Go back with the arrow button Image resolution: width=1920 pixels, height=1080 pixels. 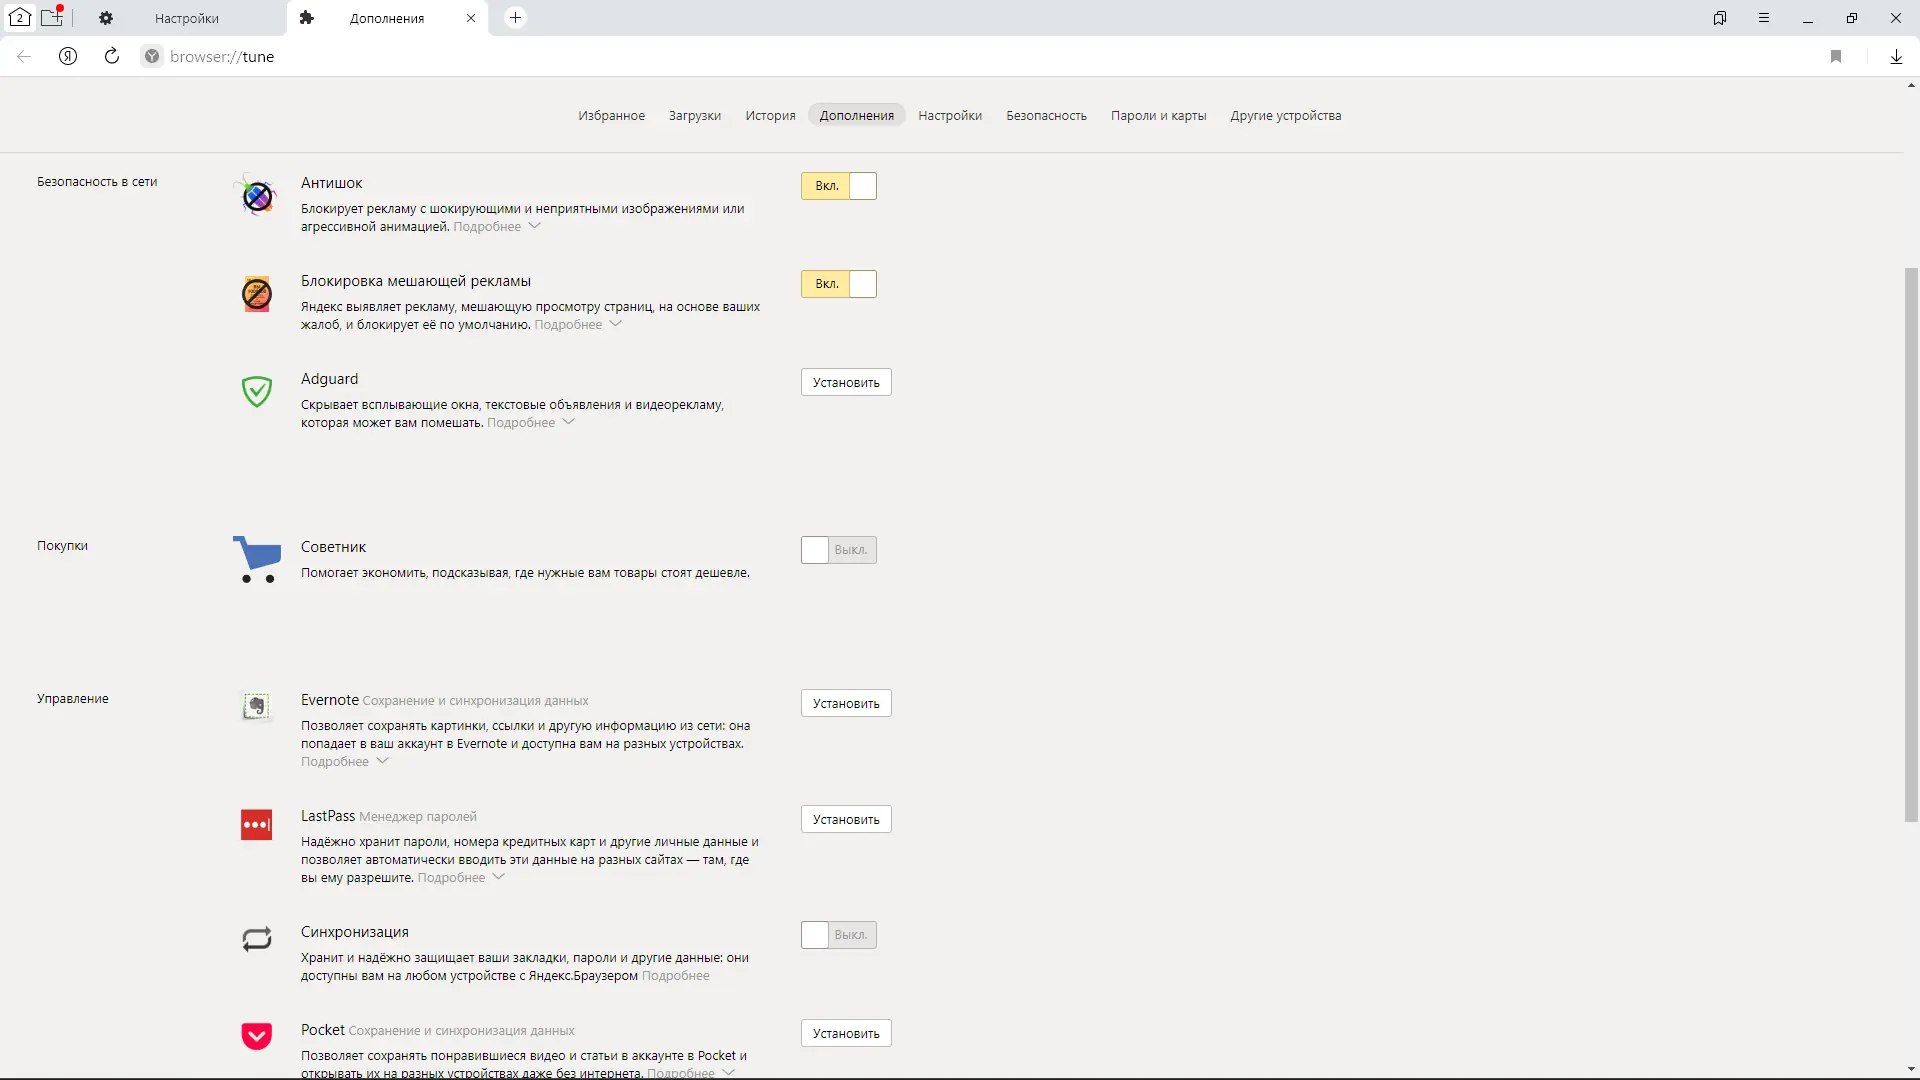click(24, 56)
